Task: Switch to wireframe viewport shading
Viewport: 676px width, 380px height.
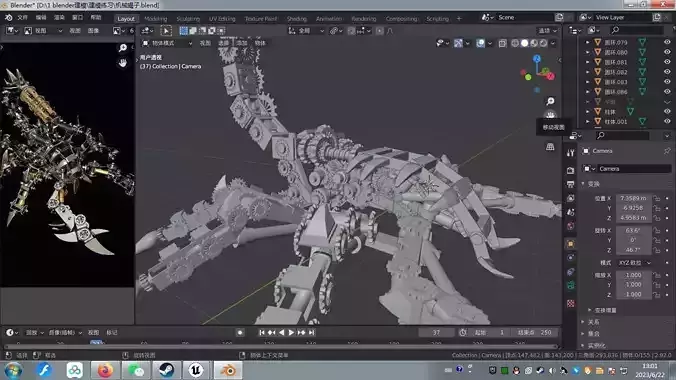Action: coord(515,43)
